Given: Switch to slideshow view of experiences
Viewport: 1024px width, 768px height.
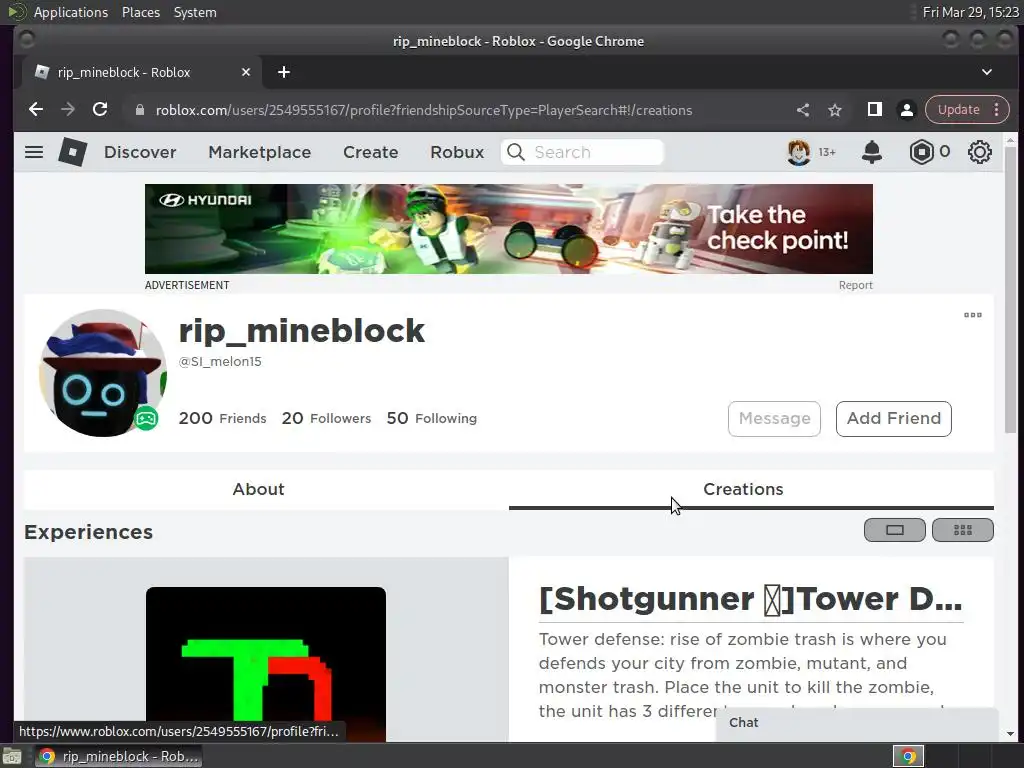Looking at the screenshot, I should [x=895, y=530].
